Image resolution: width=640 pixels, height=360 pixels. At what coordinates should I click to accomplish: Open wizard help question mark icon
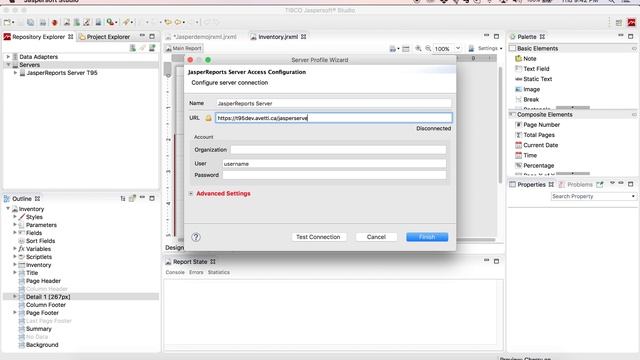click(196, 237)
